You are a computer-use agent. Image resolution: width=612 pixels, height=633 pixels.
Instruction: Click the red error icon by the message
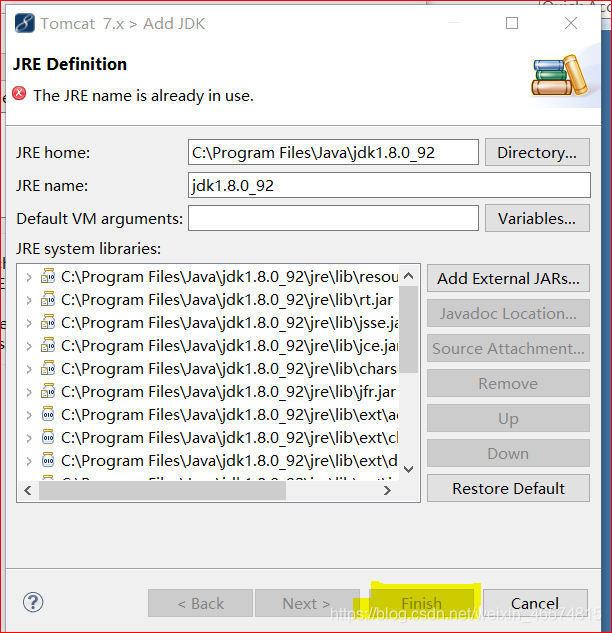point(19,94)
